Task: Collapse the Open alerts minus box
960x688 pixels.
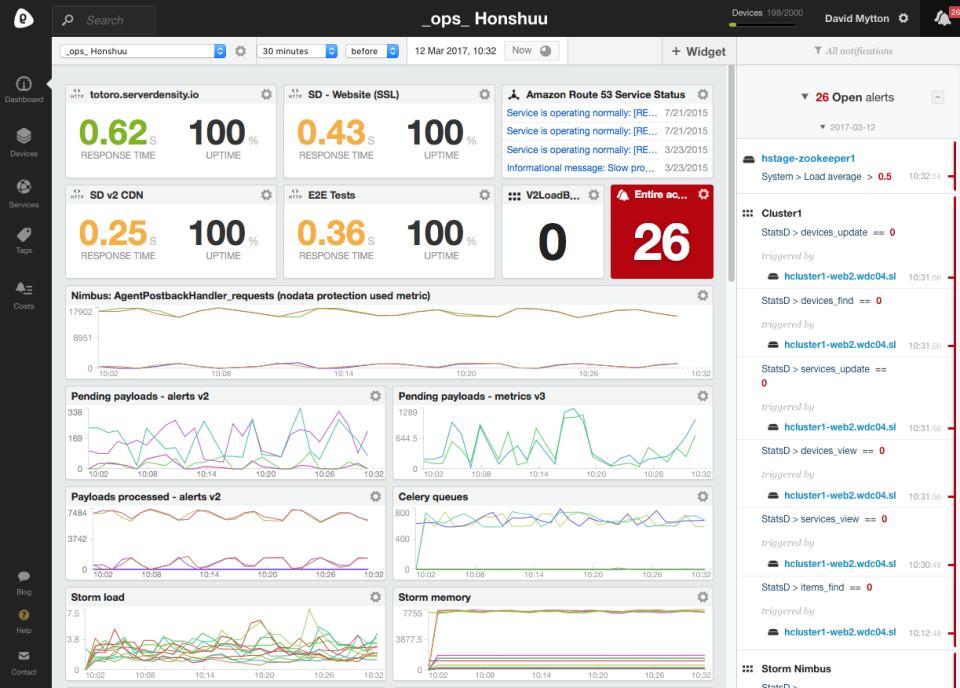Action: [937, 97]
